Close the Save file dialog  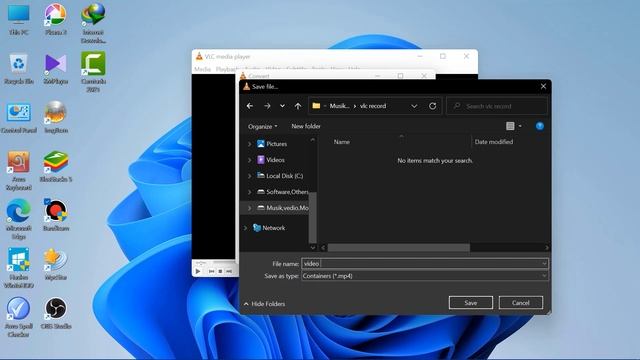coord(543,87)
